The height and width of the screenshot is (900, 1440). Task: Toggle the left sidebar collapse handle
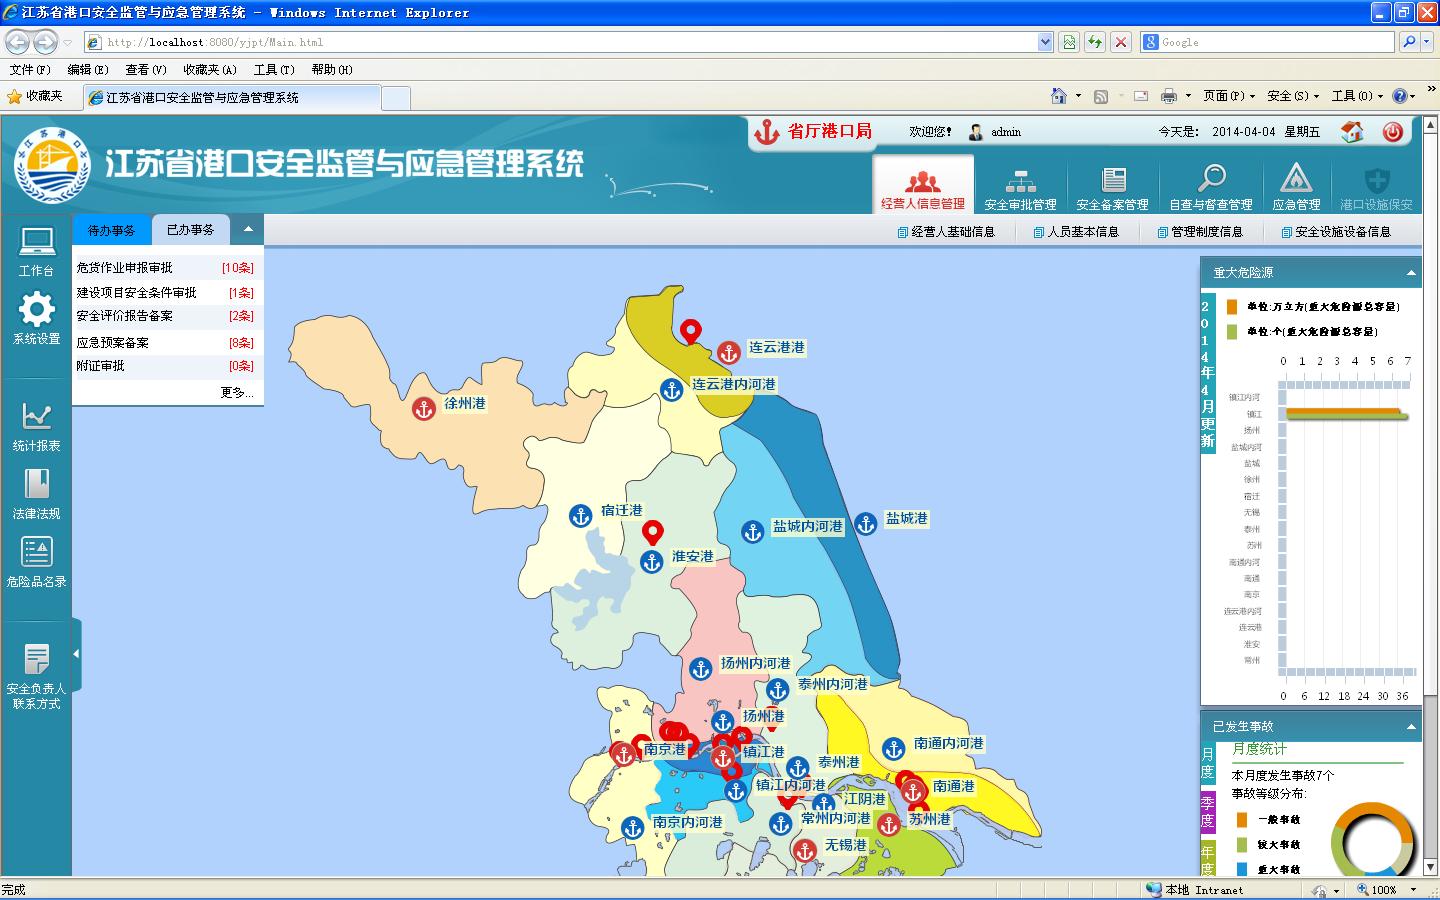pos(76,654)
